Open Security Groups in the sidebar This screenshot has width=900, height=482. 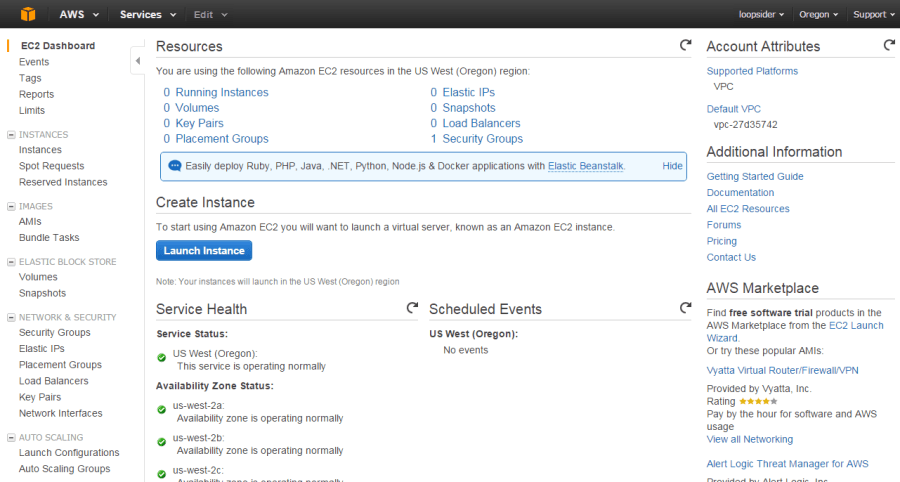coord(55,332)
